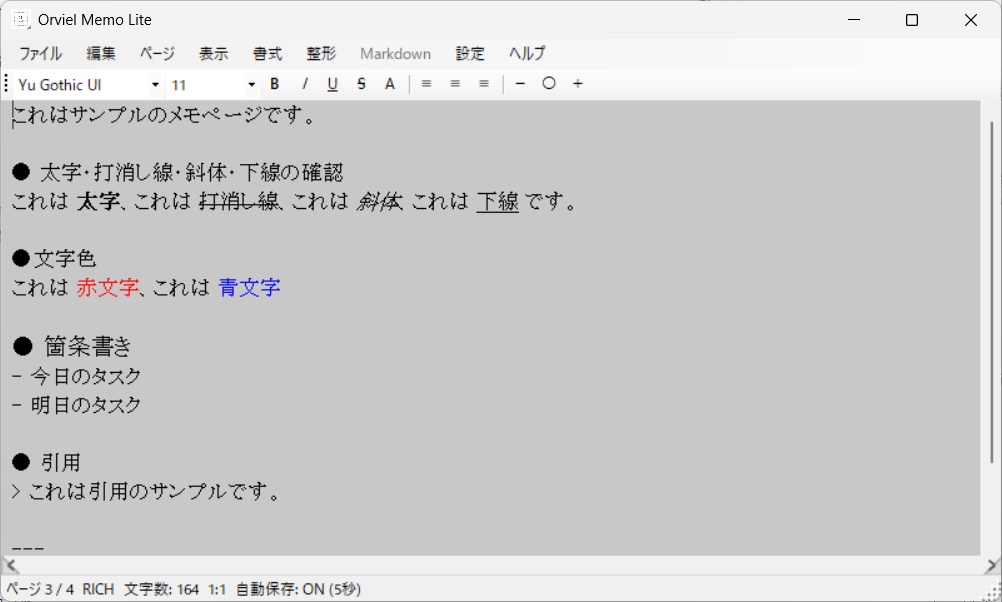Align text left
Viewport: 1002px width, 602px height.
[x=426, y=84]
